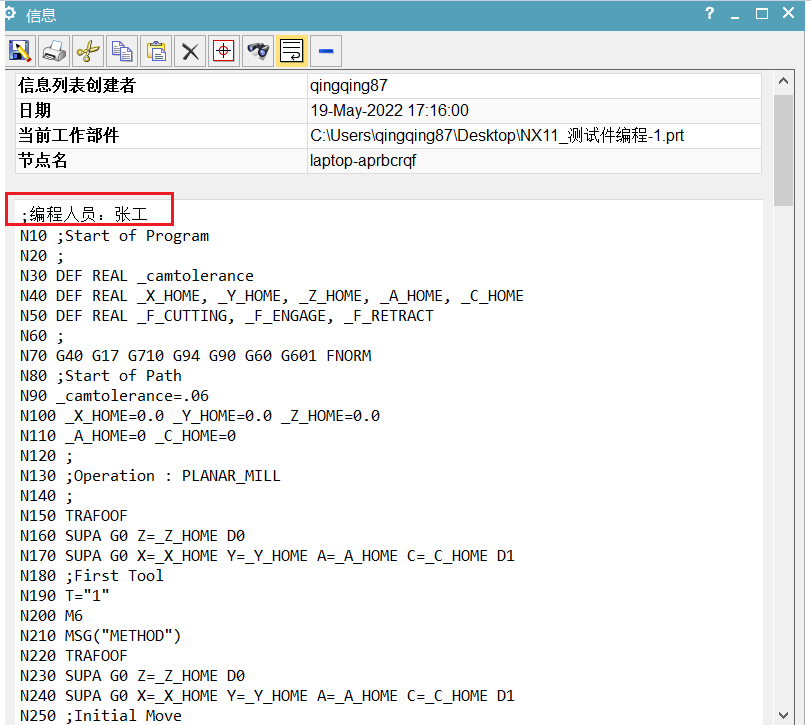Click the Save As icon in toolbar
Image resolution: width=811 pixels, height=725 pixels.
tap(20, 51)
